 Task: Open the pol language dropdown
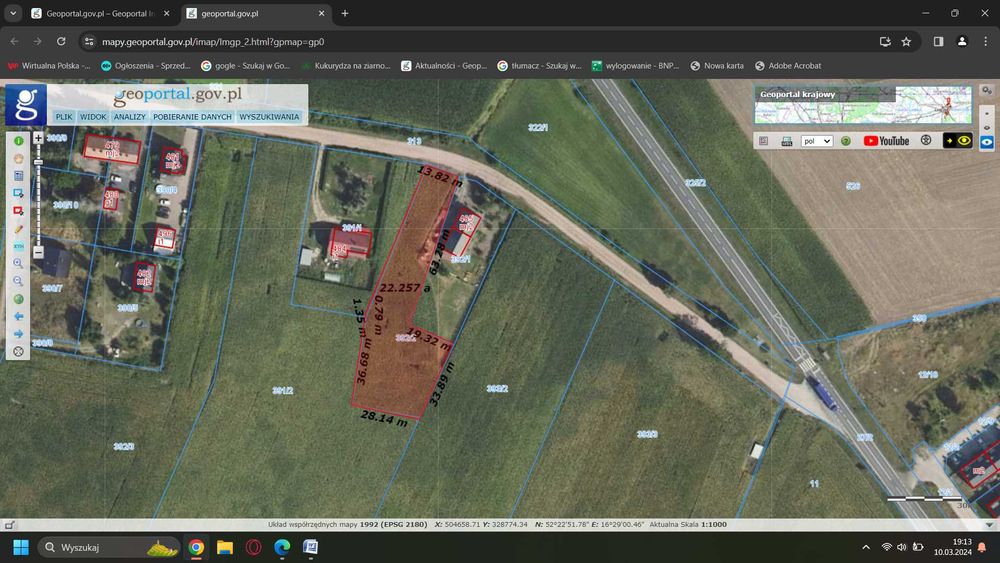(817, 141)
